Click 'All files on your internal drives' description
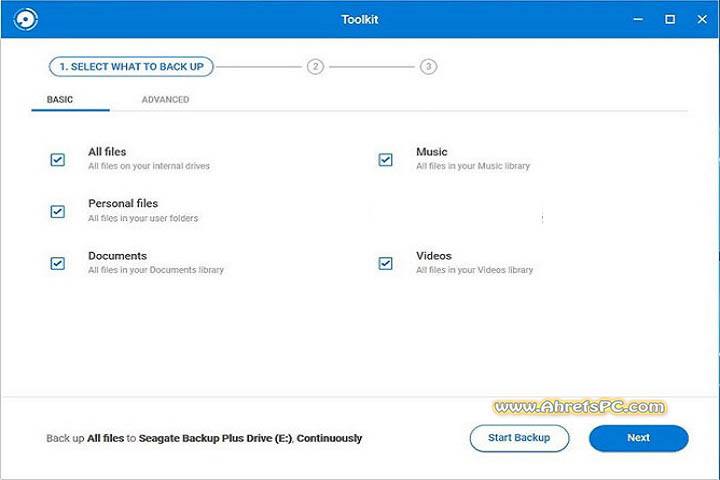This screenshot has height=480, width=720. click(x=149, y=166)
